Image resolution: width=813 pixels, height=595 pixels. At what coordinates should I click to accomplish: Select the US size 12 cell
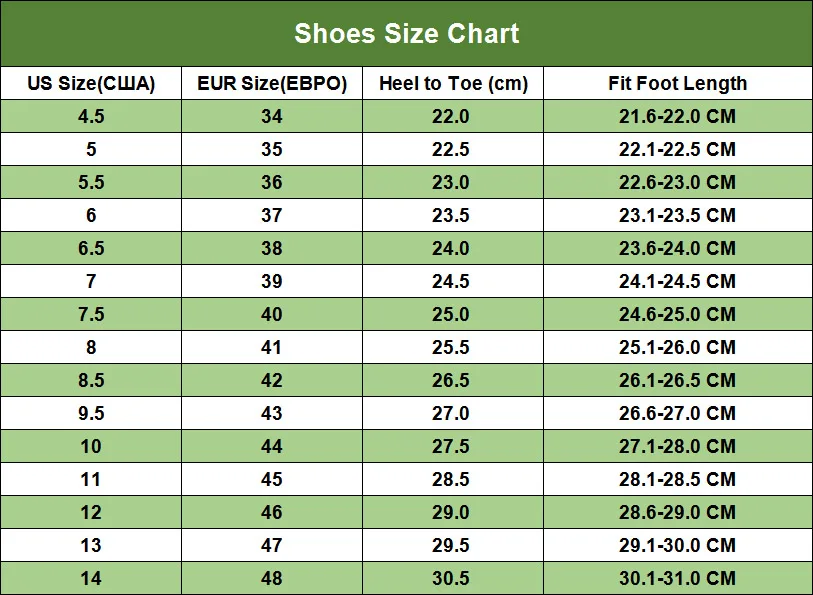point(91,512)
